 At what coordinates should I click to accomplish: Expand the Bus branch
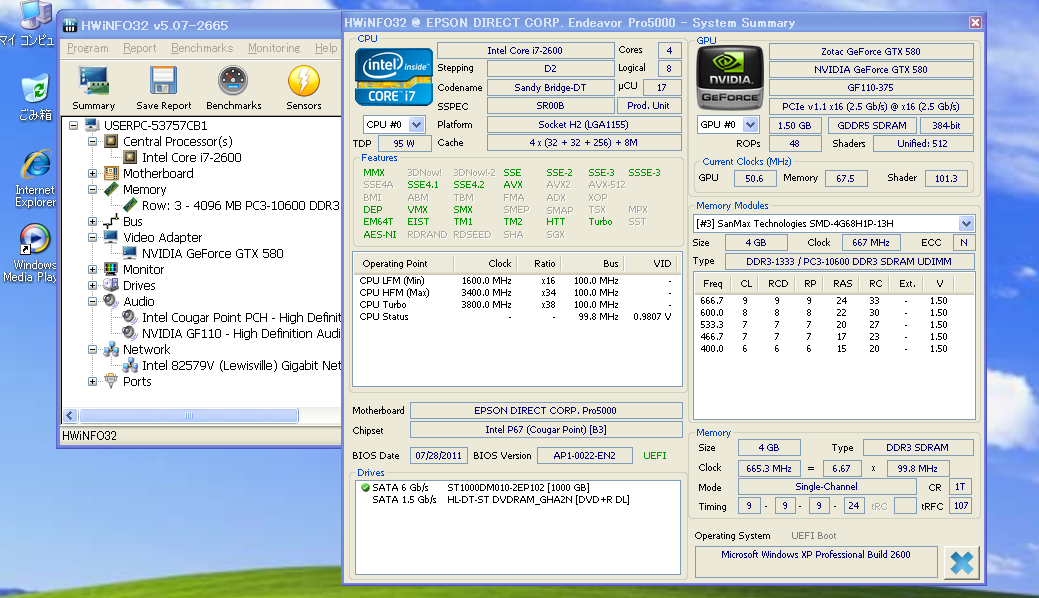click(x=93, y=221)
